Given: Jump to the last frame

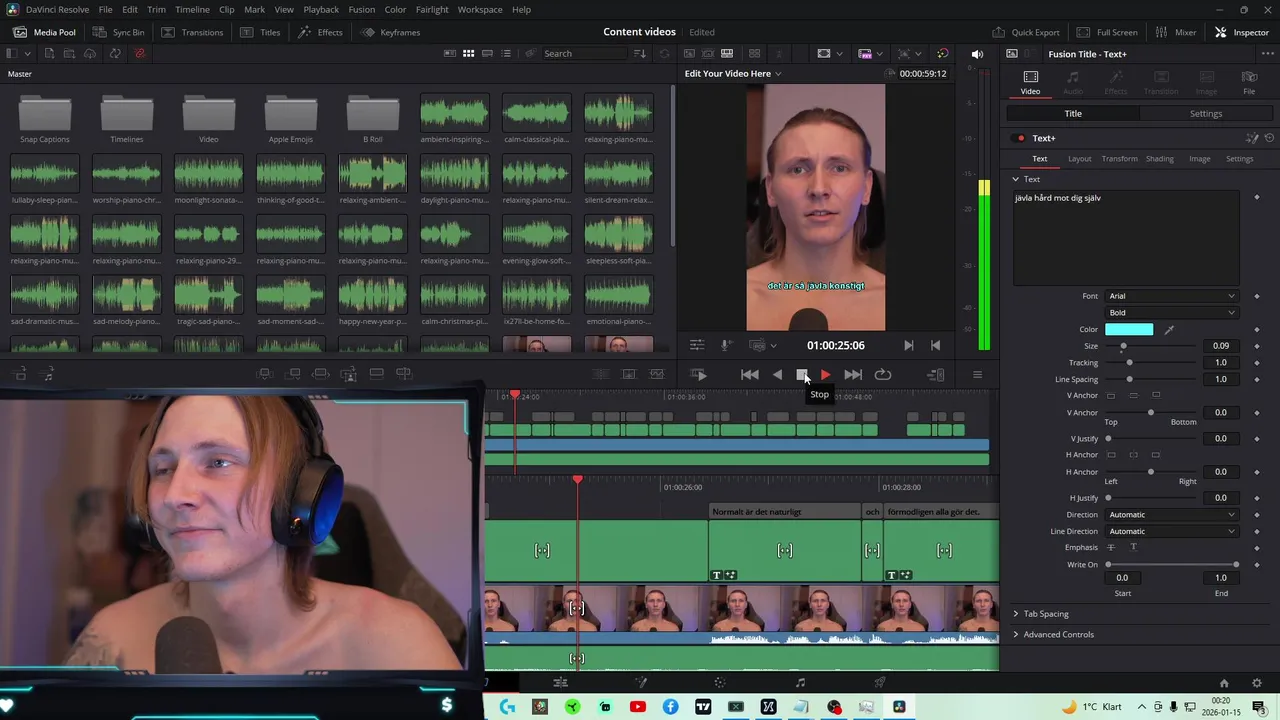Looking at the screenshot, I should point(853,374).
